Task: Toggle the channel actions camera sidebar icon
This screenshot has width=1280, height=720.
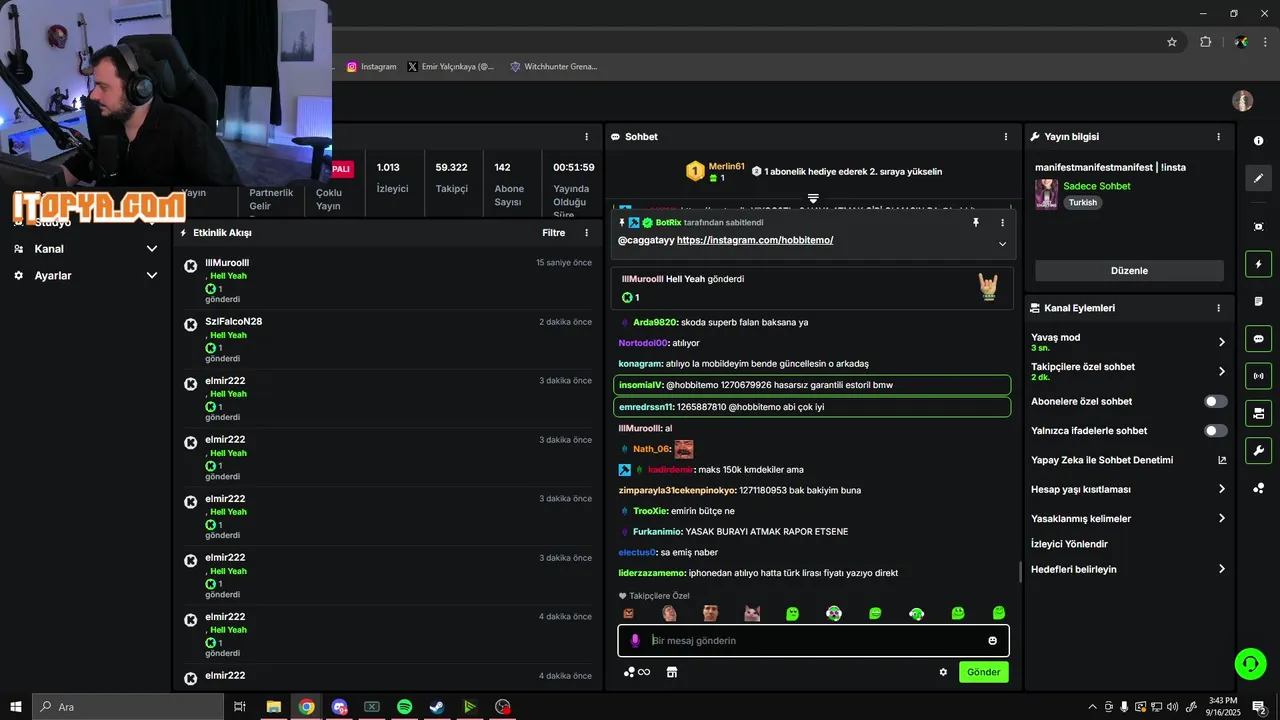Action: tap(1258, 413)
